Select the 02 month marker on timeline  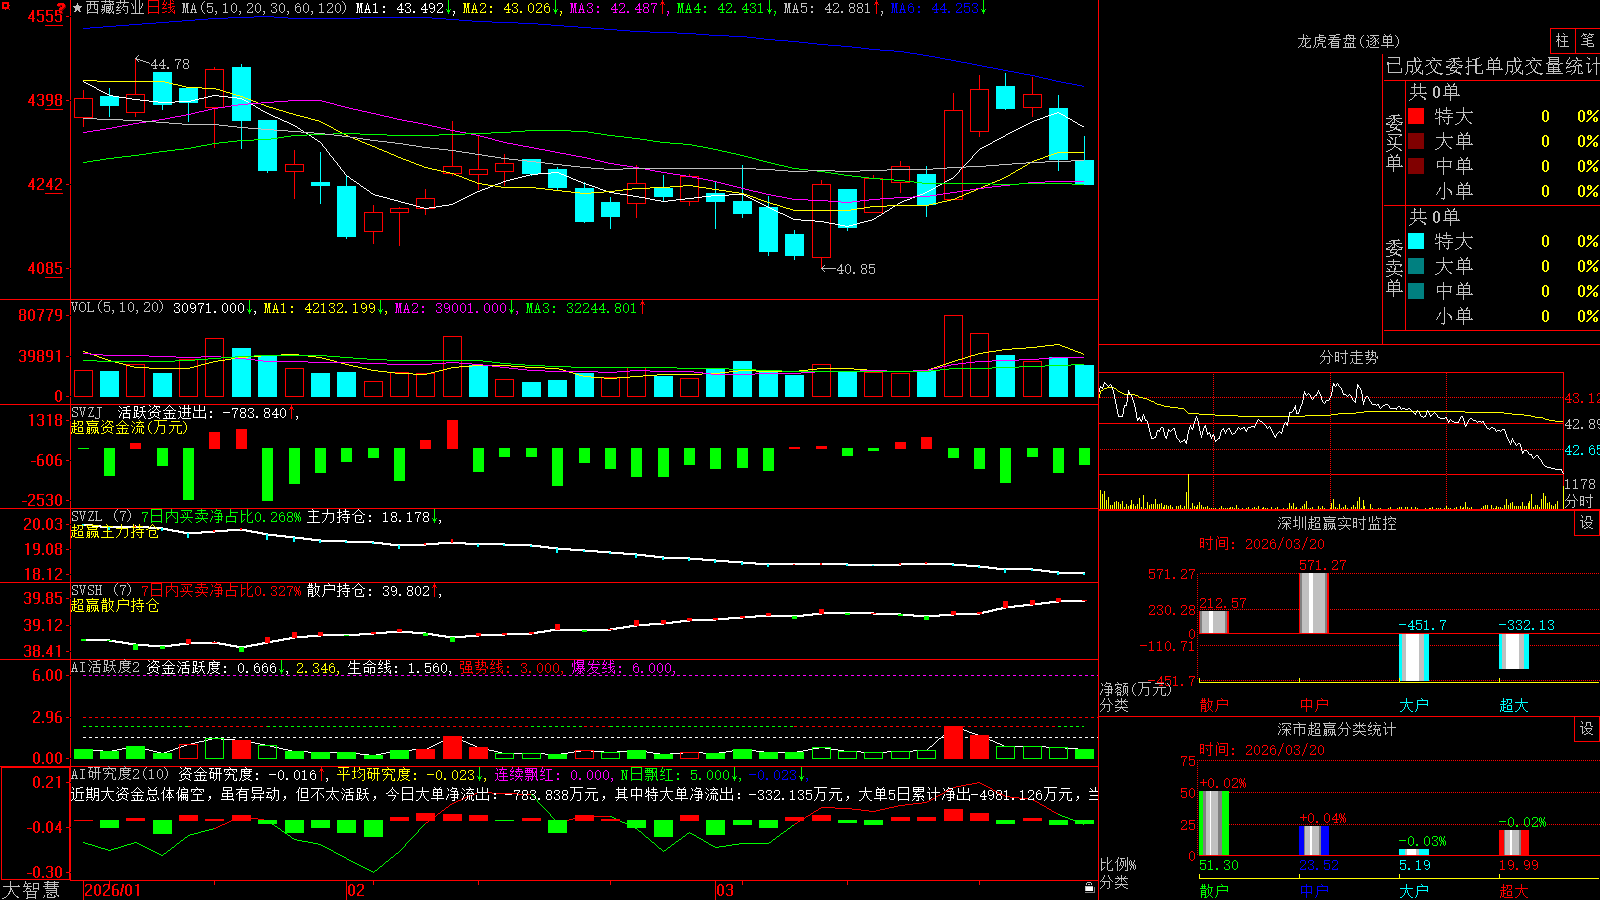pyautogui.click(x=355, y=890)
